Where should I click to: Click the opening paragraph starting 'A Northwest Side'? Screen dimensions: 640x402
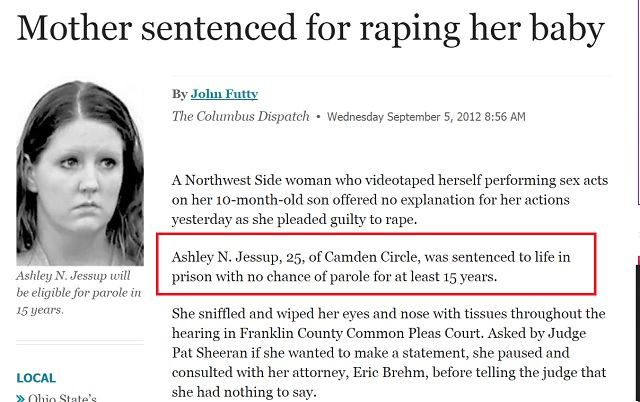point(390,200)
